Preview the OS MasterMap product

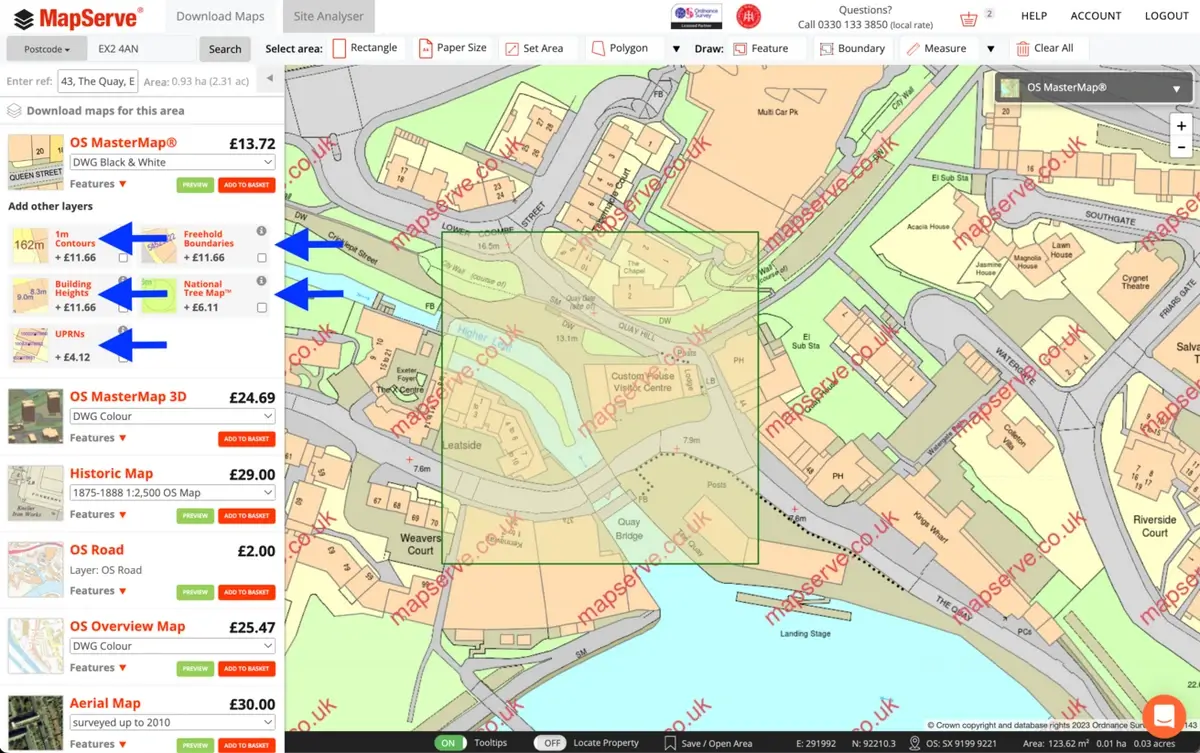tap(195, 185)
